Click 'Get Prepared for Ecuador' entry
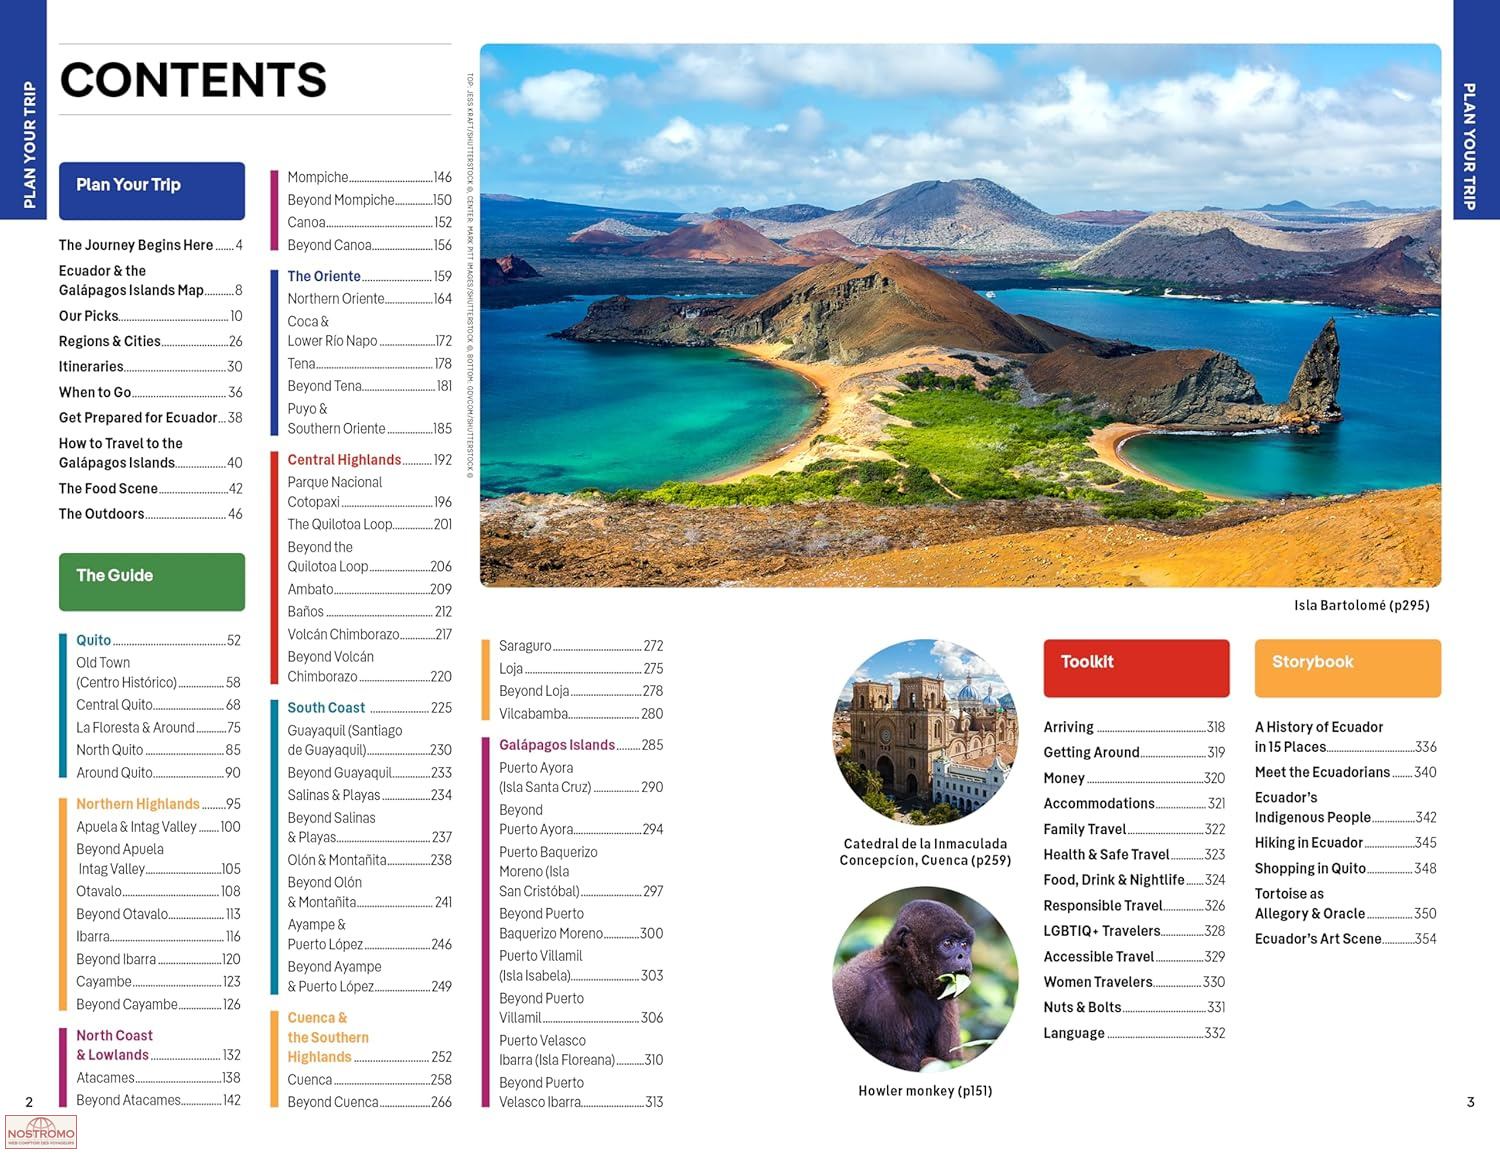 (151, 418)
